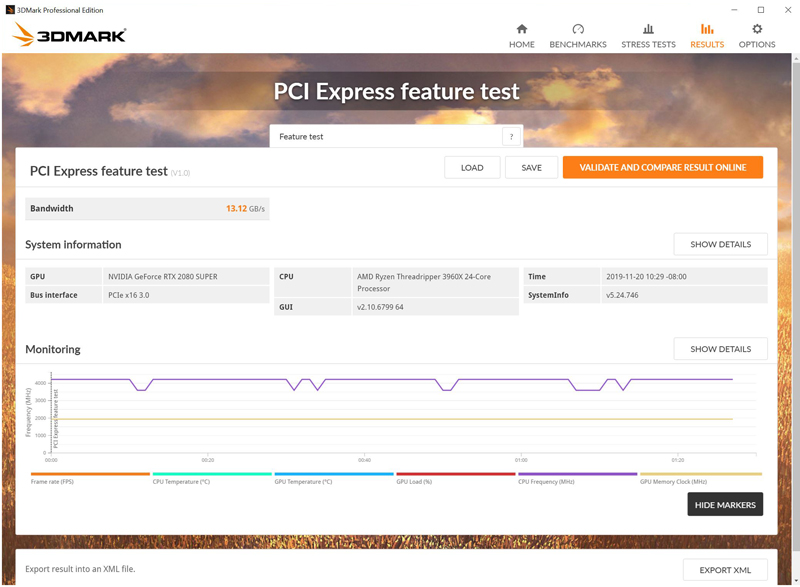800x587 pixels.
Task: Validate and compare result online
Action: click(x=662, y=168)
